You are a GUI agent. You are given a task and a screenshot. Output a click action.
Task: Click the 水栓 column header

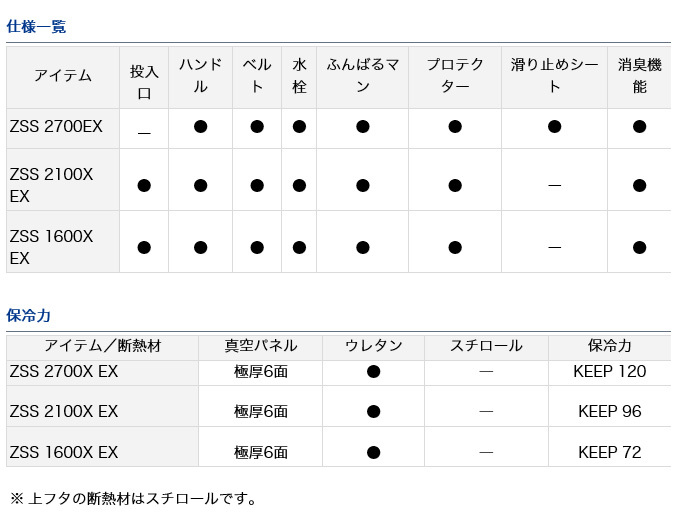pyautogui.click(x=299, y=75)
